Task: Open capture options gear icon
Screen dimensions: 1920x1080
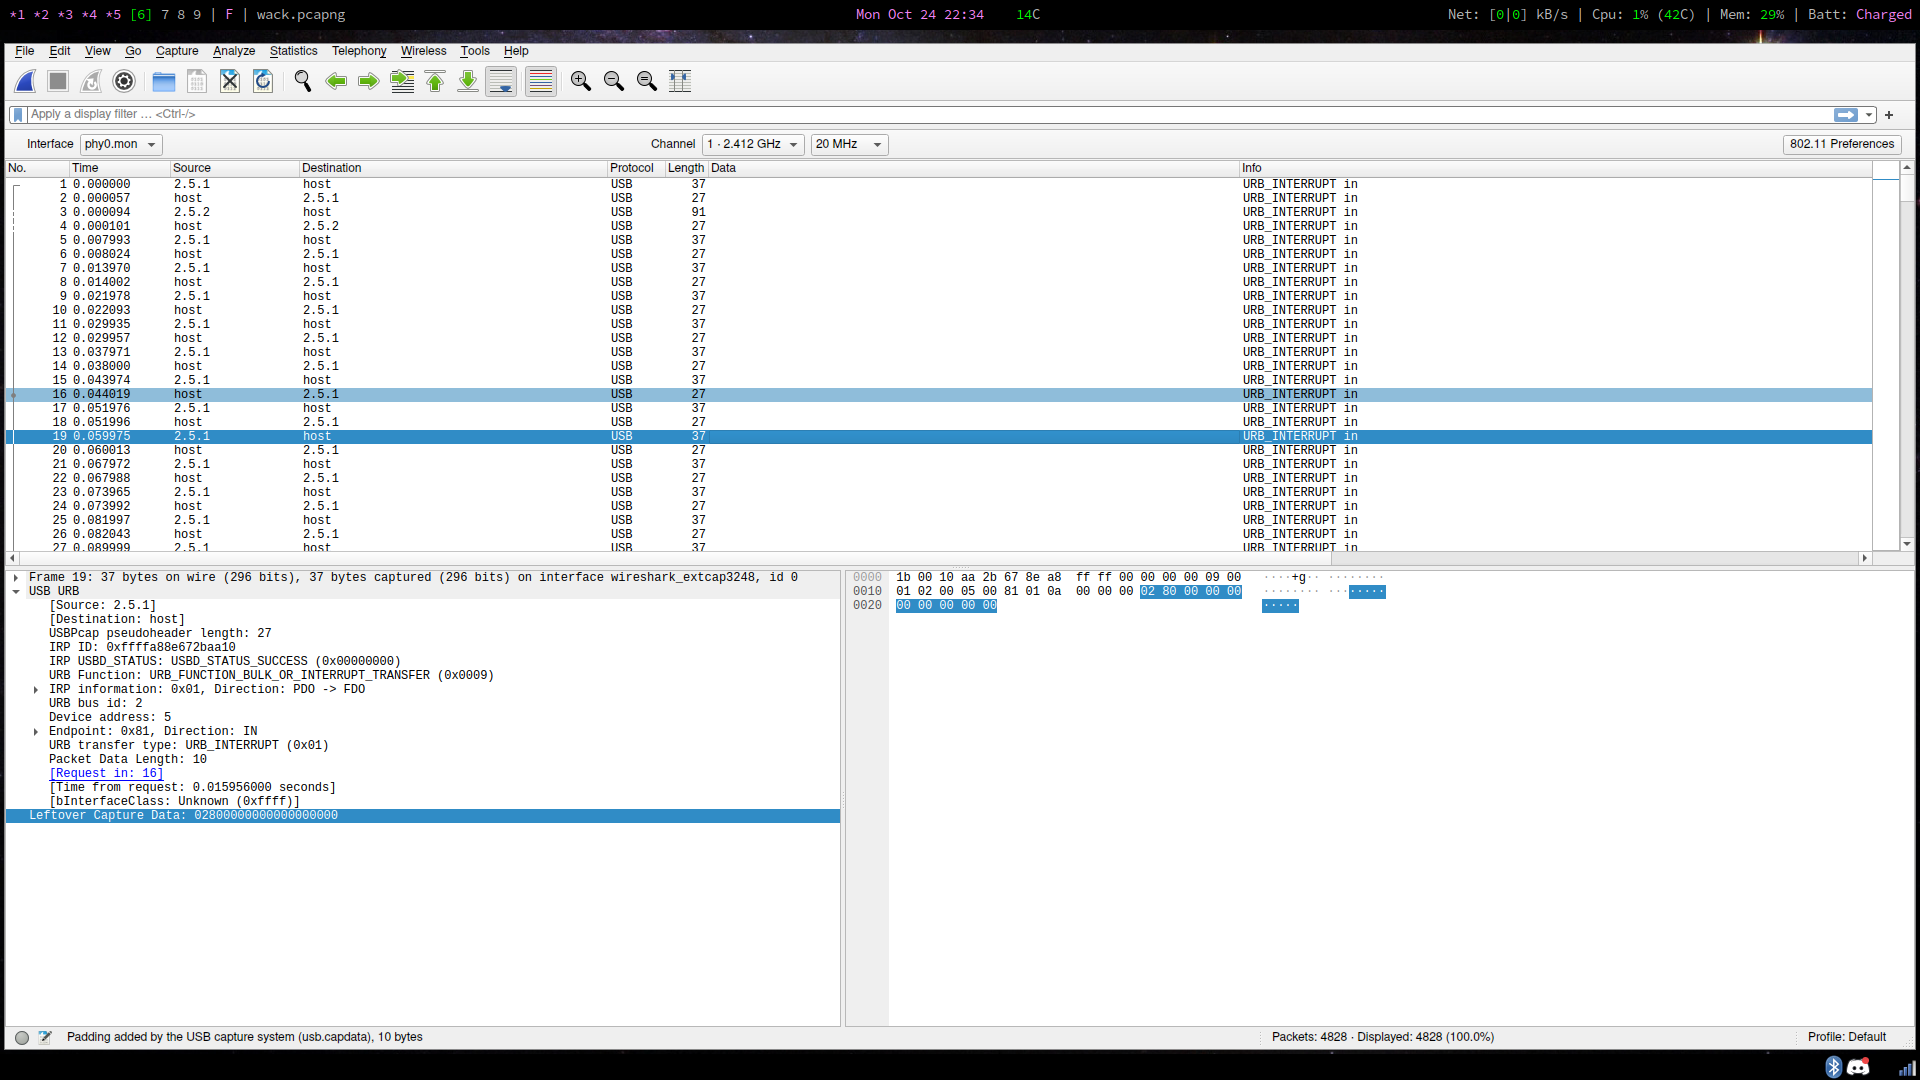Action: 124,82
